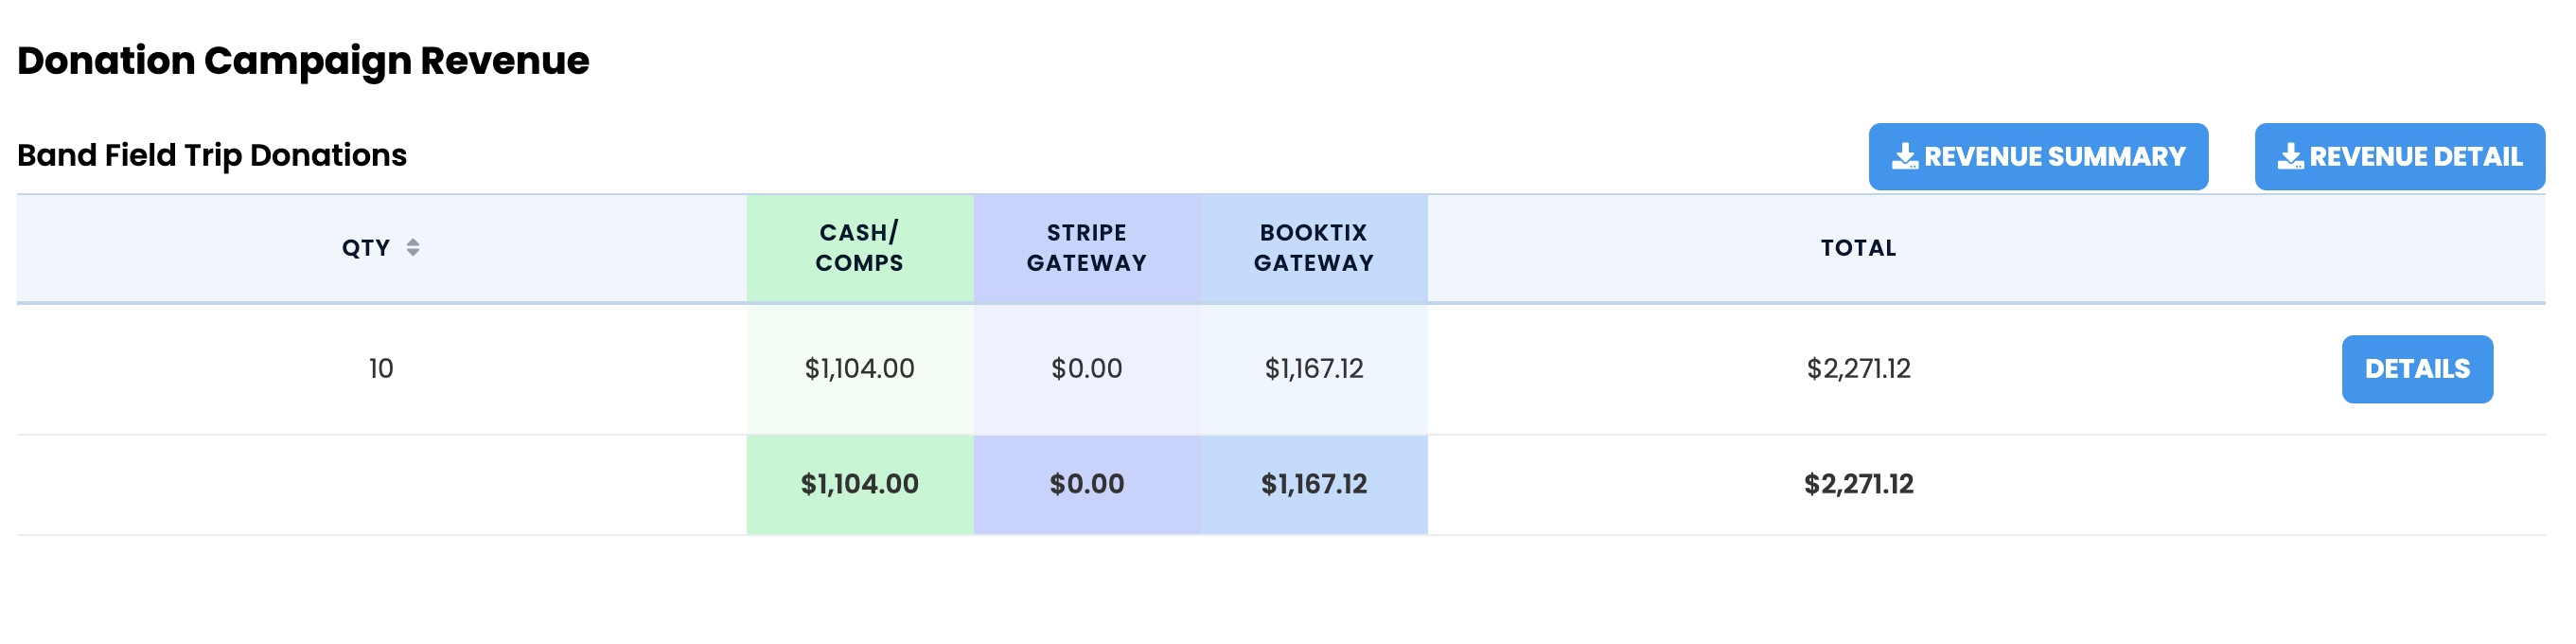Click the bold Stripe Gateway footer total
This screenshot has width=2576, height=644.
(x=1087, y=485)
